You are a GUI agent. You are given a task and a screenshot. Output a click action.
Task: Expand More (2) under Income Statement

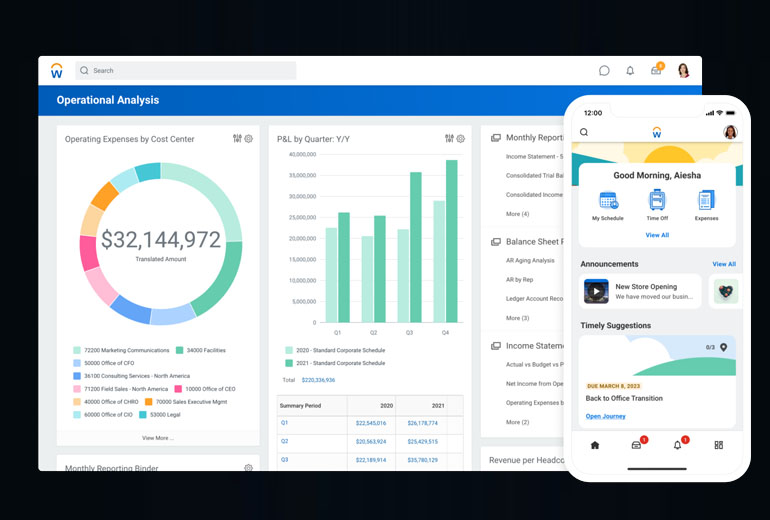click(518, 422)
